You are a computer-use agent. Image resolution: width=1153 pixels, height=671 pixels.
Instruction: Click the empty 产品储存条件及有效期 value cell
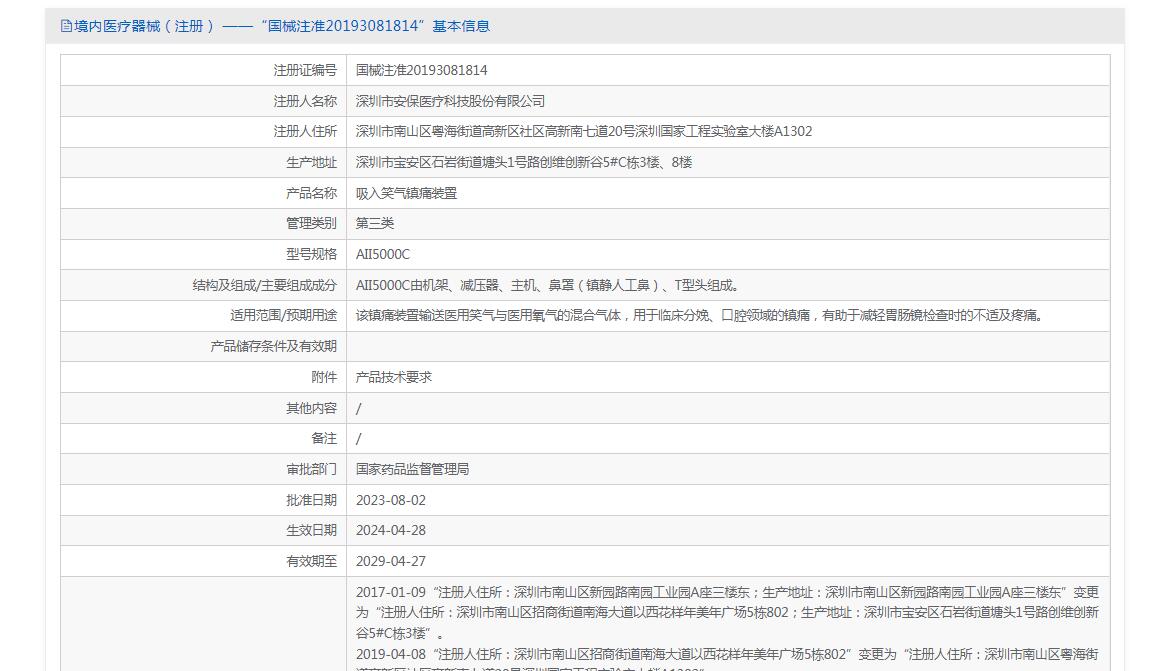tap(727, 346)
